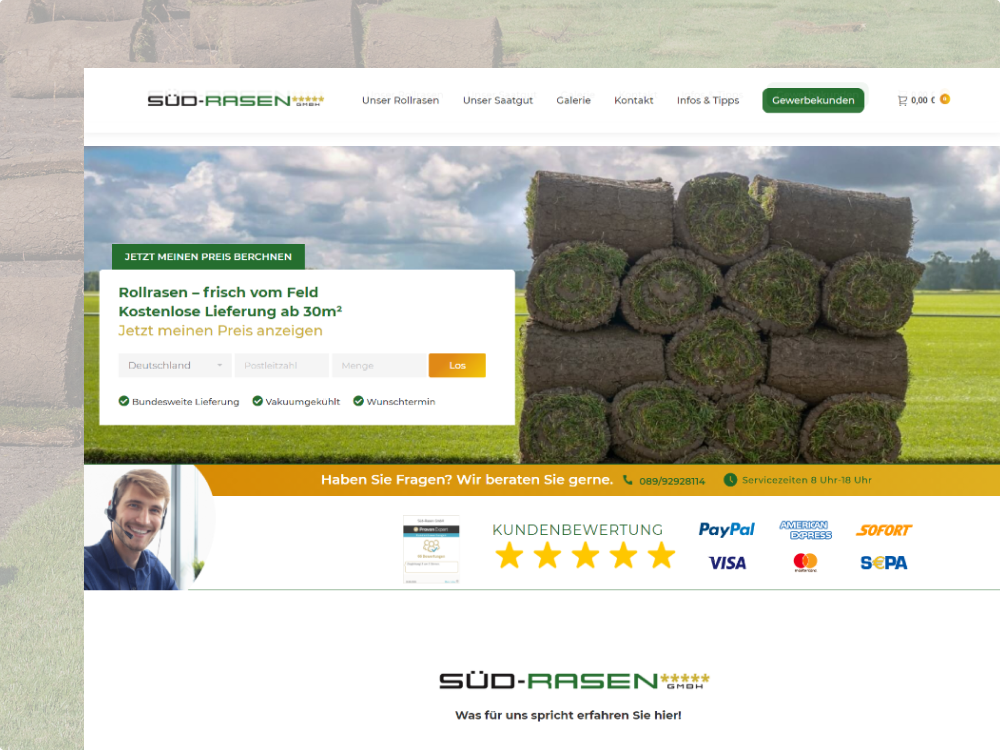Click the American Express logo
The width and height of the screenshot is (1000, 750).
tap(805, 530)
